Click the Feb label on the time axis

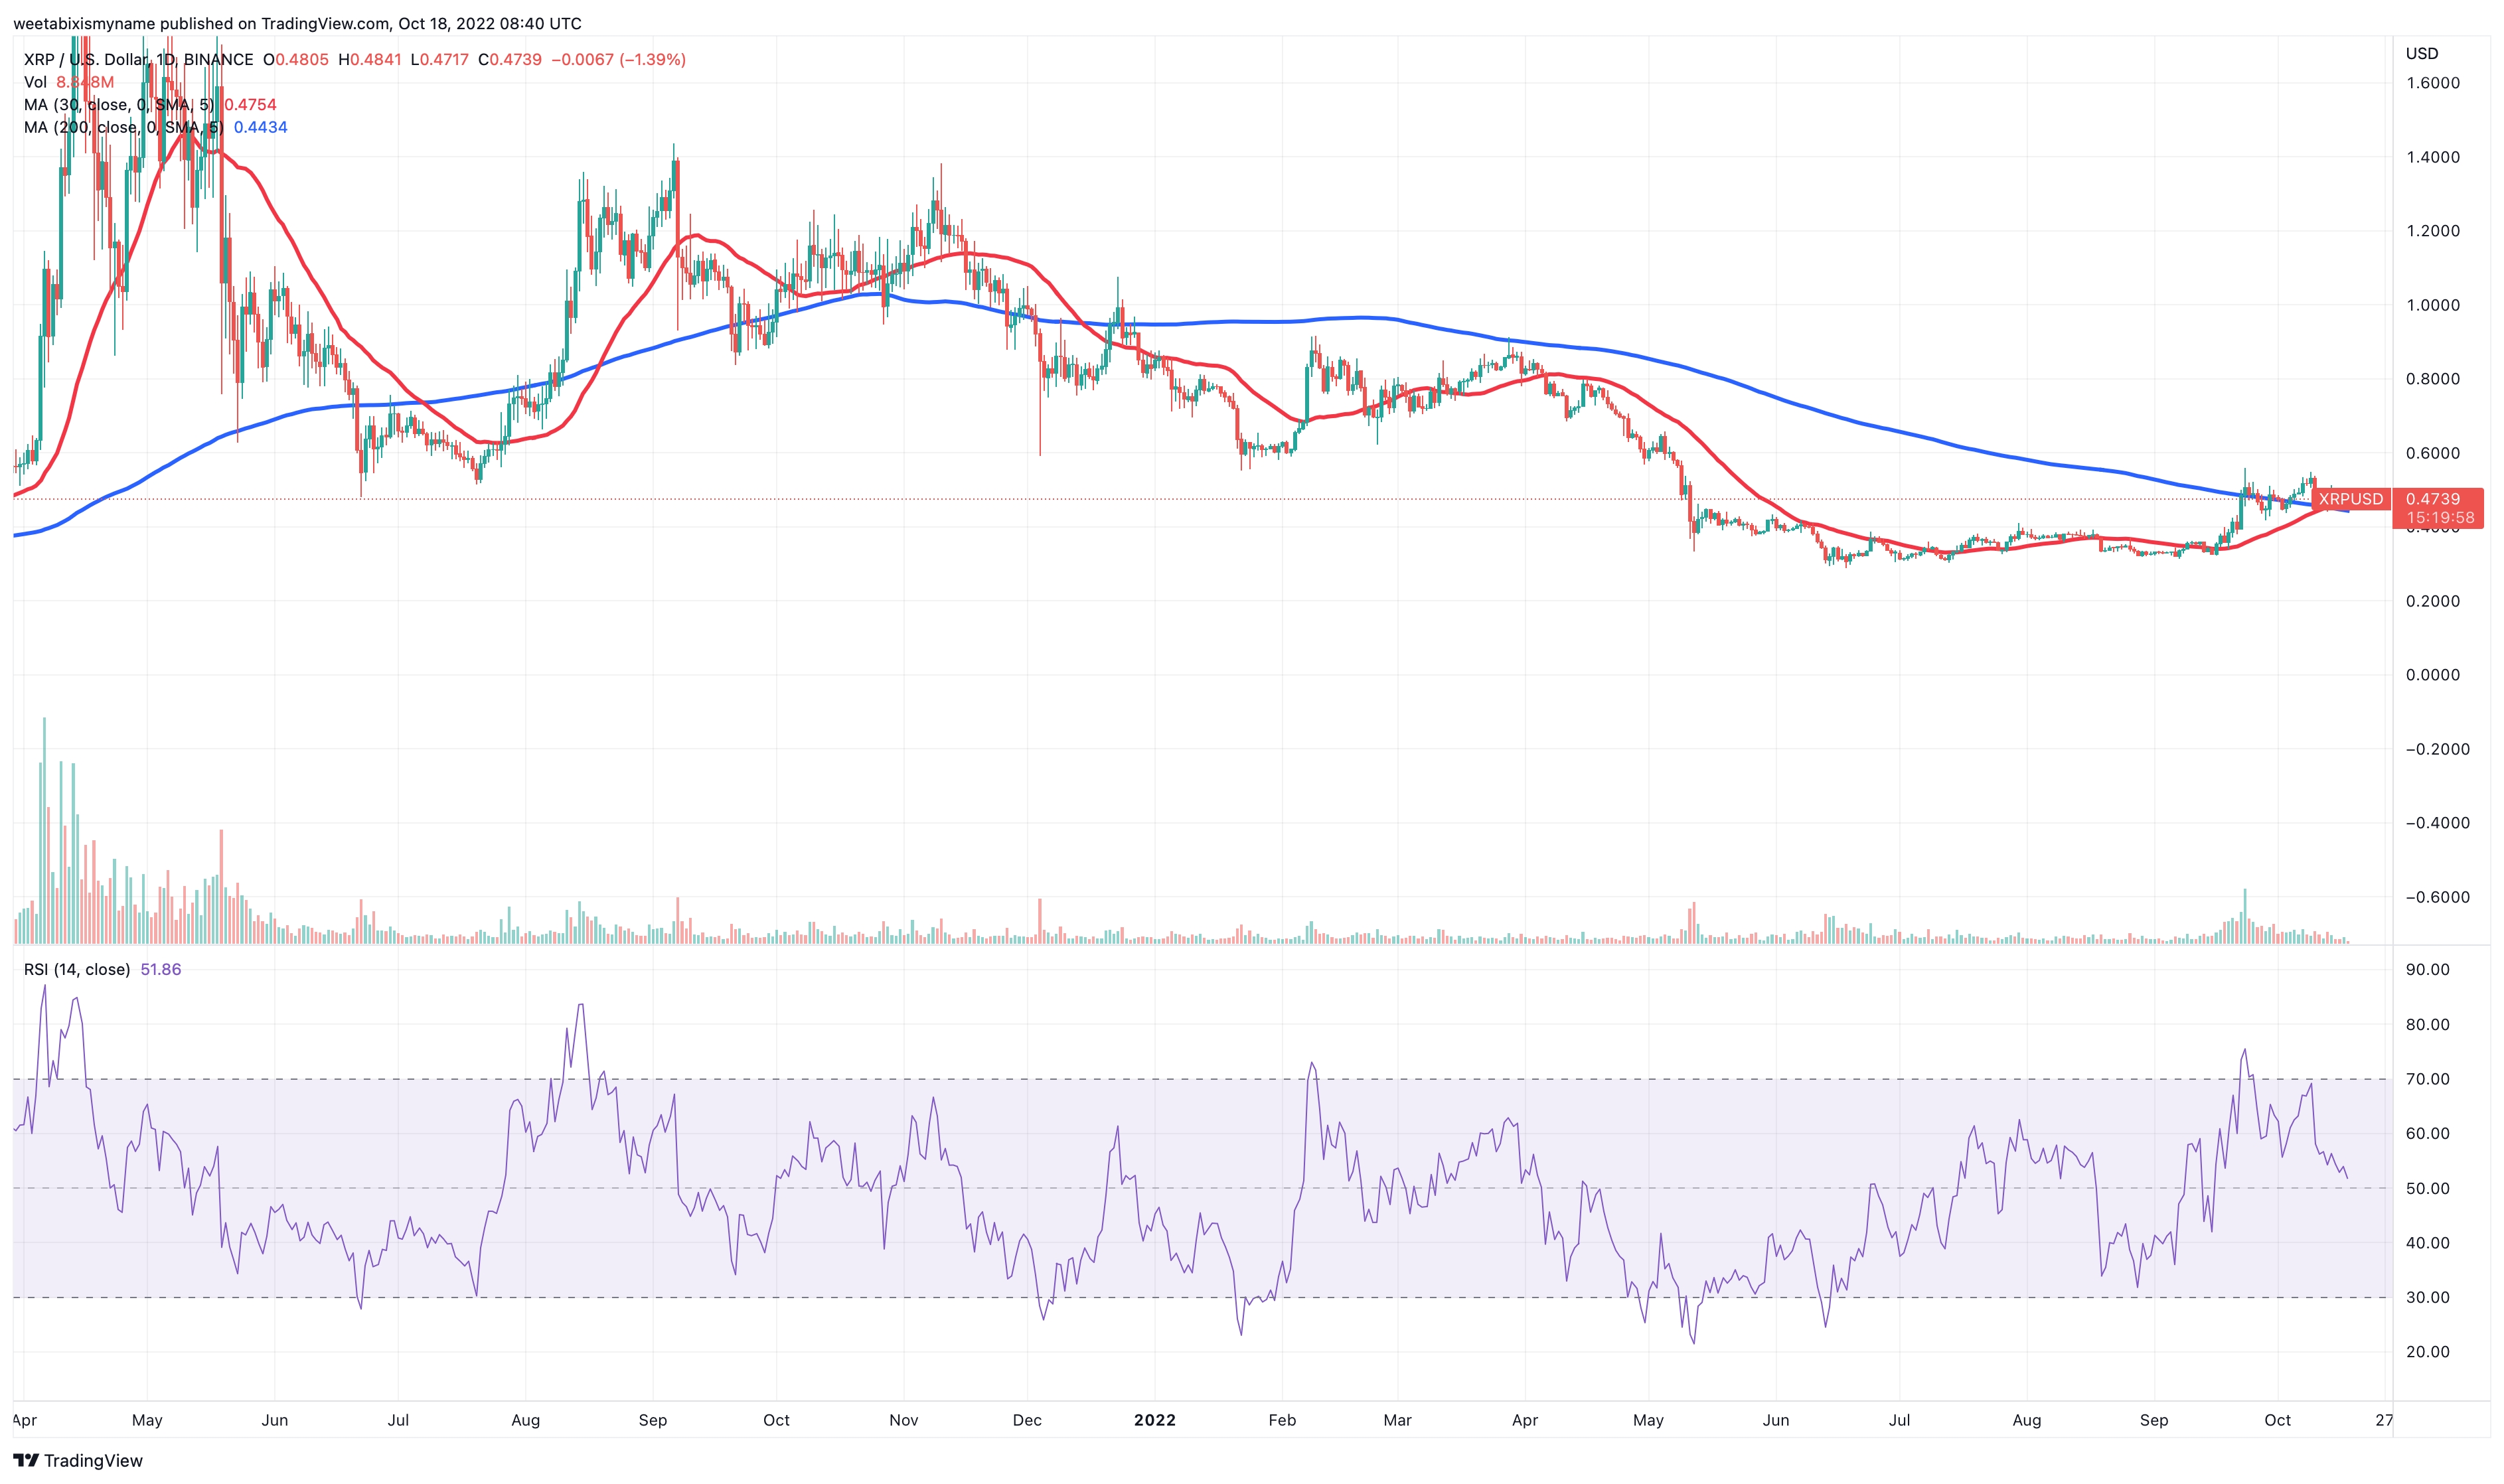tap(1282, 1420)
